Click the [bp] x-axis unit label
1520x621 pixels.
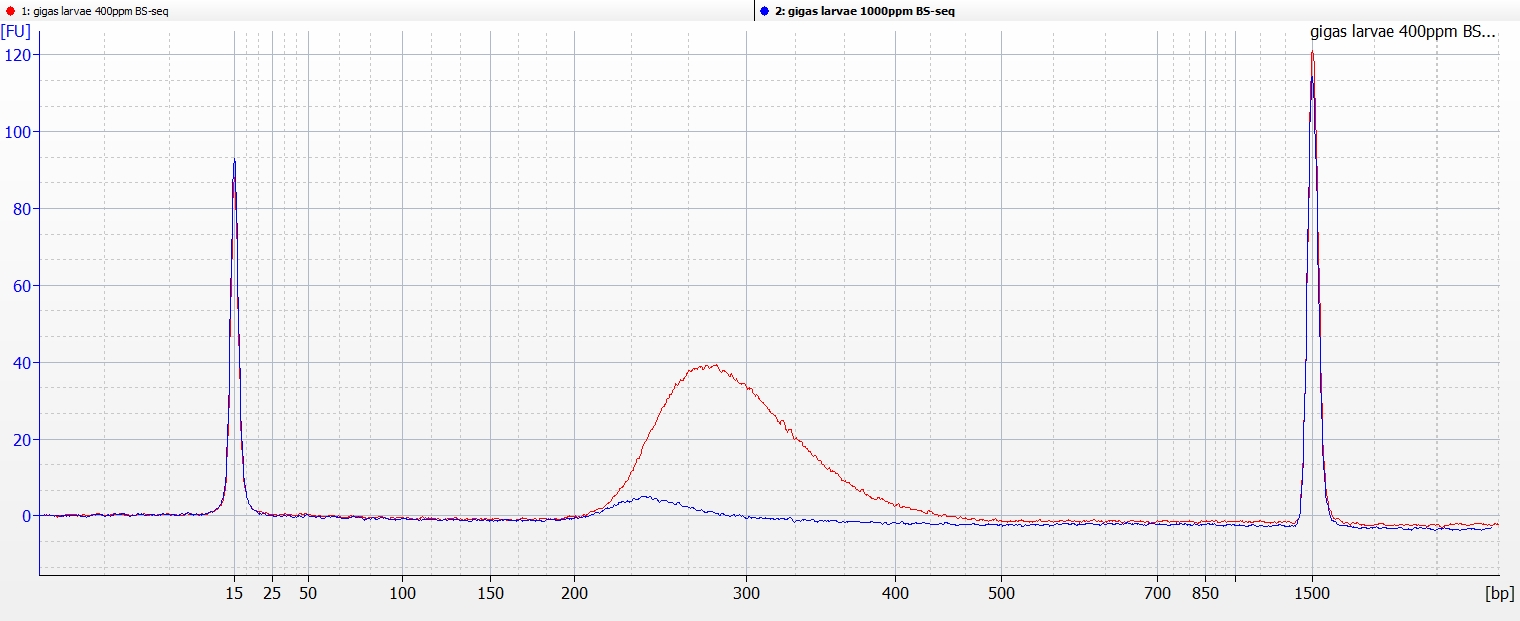(x=1499, y=593)
